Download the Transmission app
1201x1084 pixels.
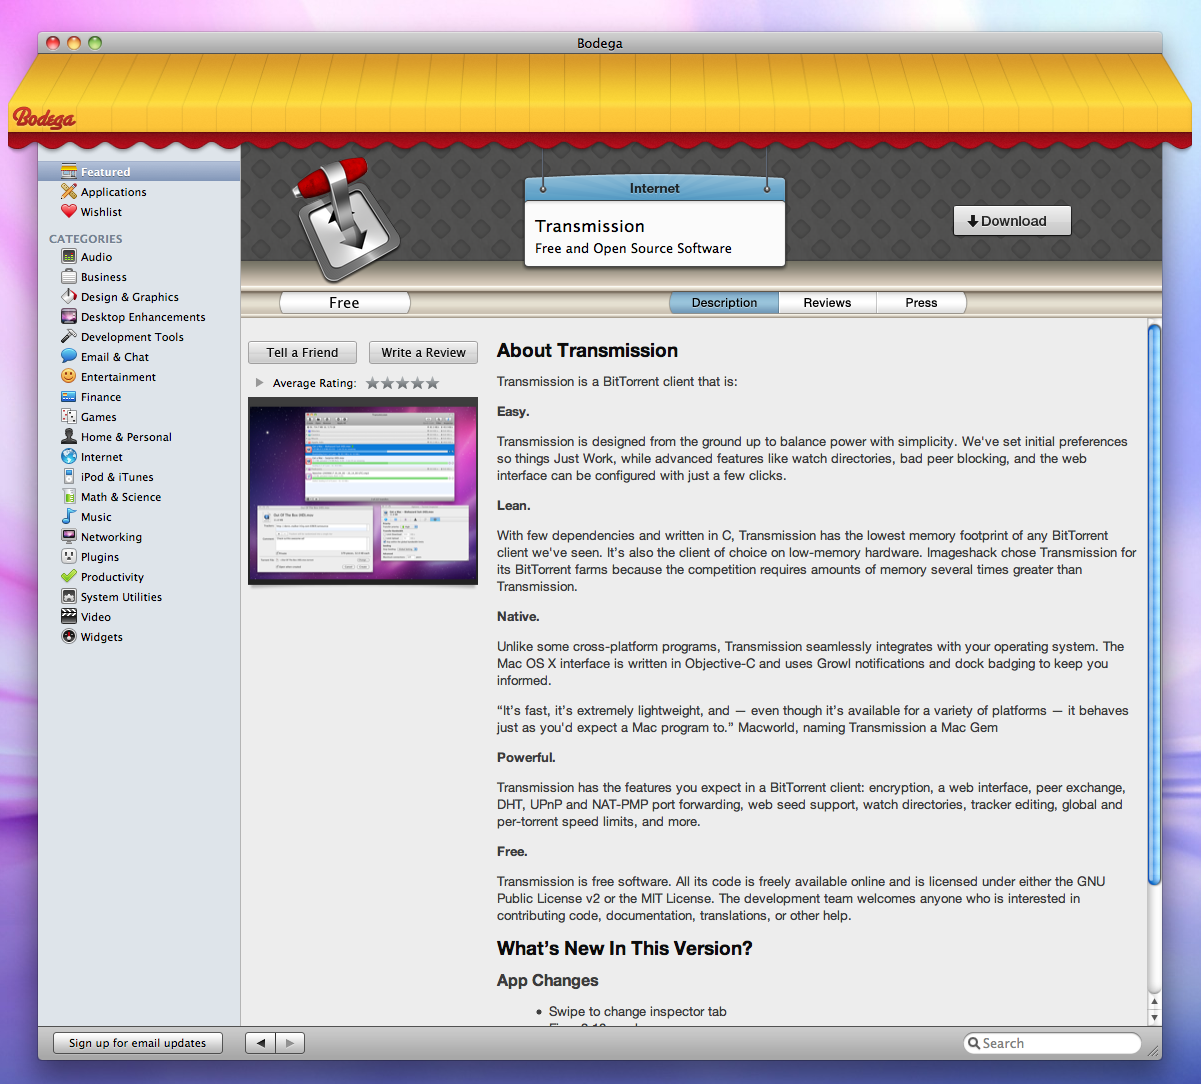[1012, 221]
